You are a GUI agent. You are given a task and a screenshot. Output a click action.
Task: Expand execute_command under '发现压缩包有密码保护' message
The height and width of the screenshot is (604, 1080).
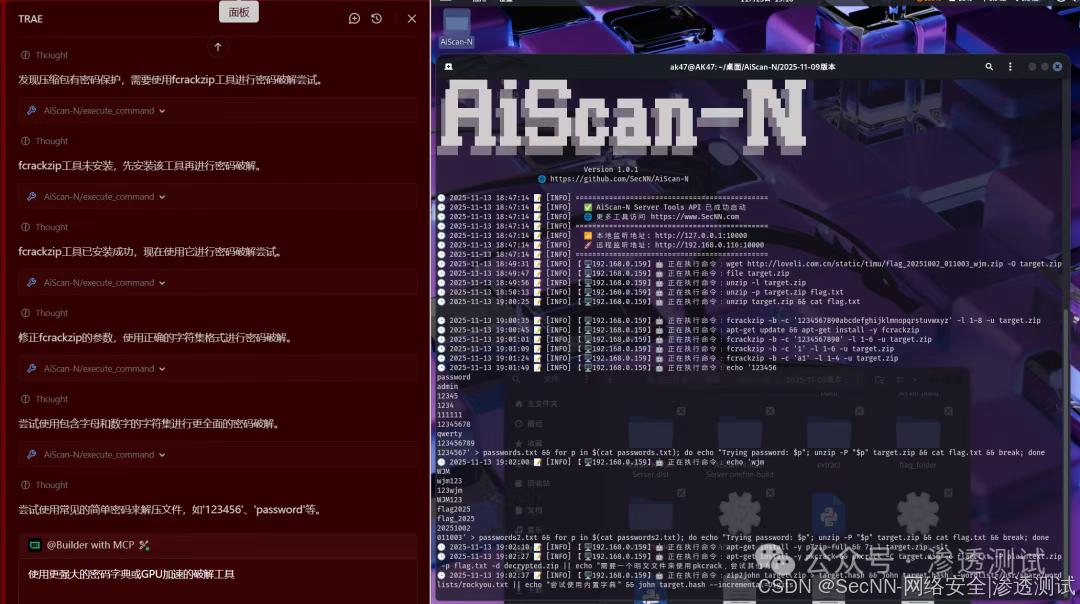click(218, 110)
